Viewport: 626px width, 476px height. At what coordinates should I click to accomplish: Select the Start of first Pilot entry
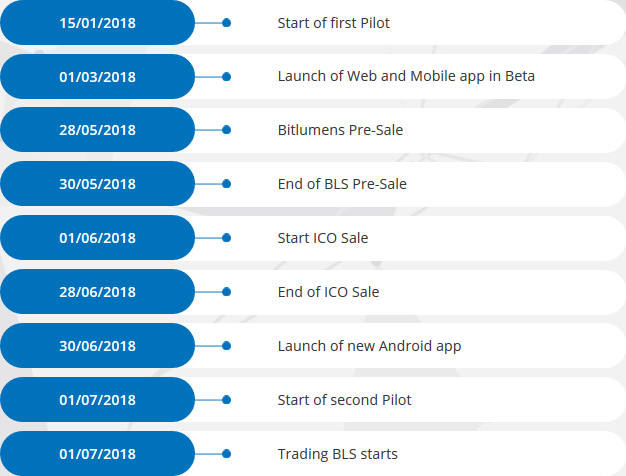point(333,23)
